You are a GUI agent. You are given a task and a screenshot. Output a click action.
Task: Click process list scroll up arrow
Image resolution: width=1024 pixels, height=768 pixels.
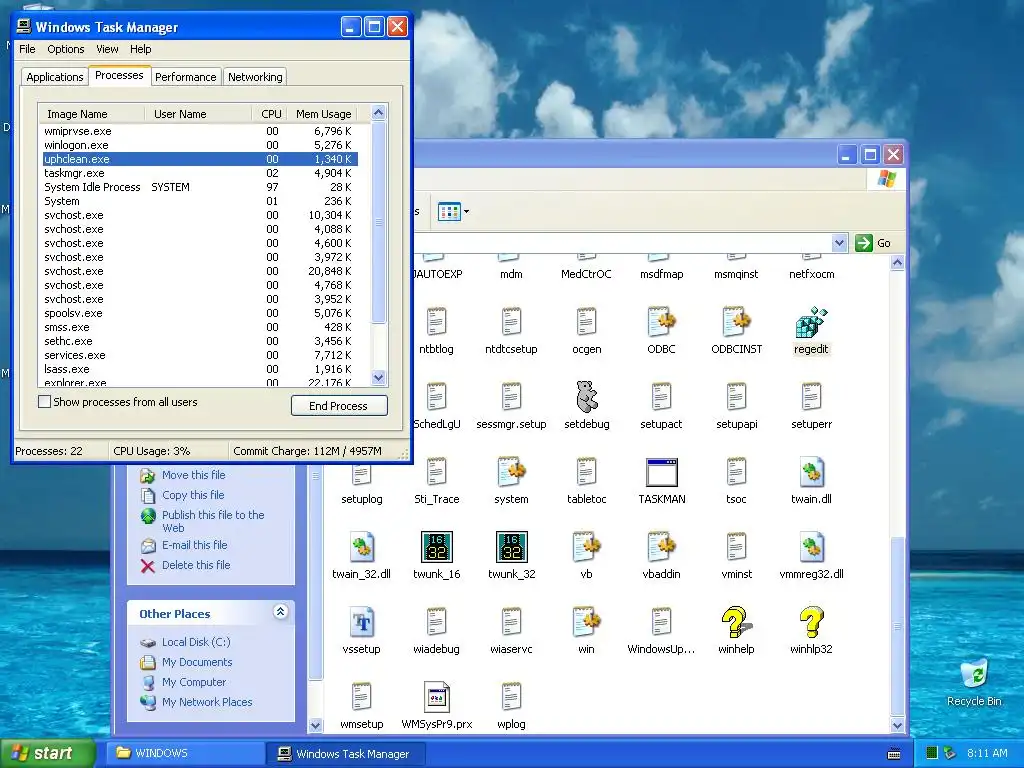pos(378,112)
